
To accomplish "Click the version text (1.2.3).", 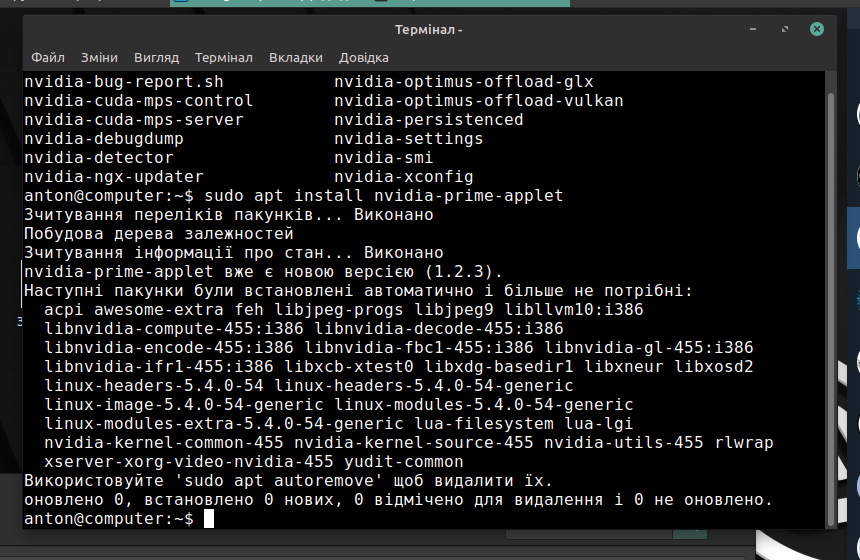I will (463, 272).
